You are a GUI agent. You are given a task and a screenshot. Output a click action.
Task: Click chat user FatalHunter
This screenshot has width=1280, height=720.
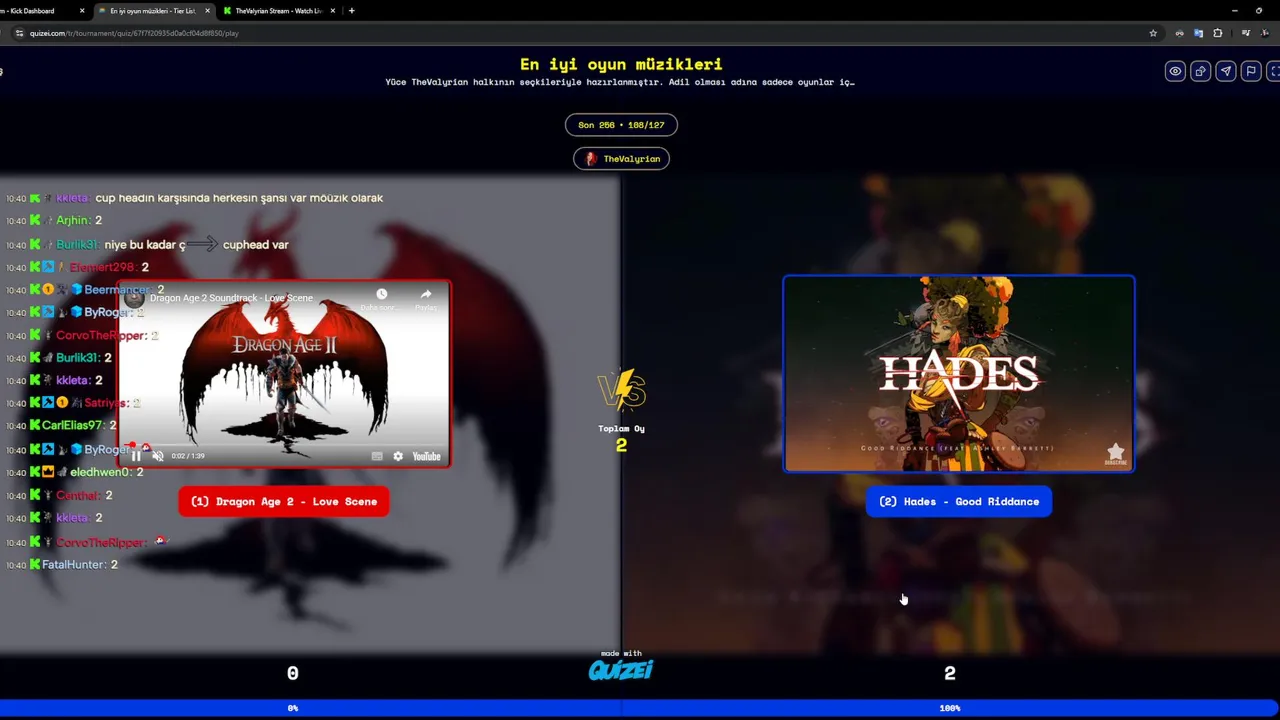(73, 565)
